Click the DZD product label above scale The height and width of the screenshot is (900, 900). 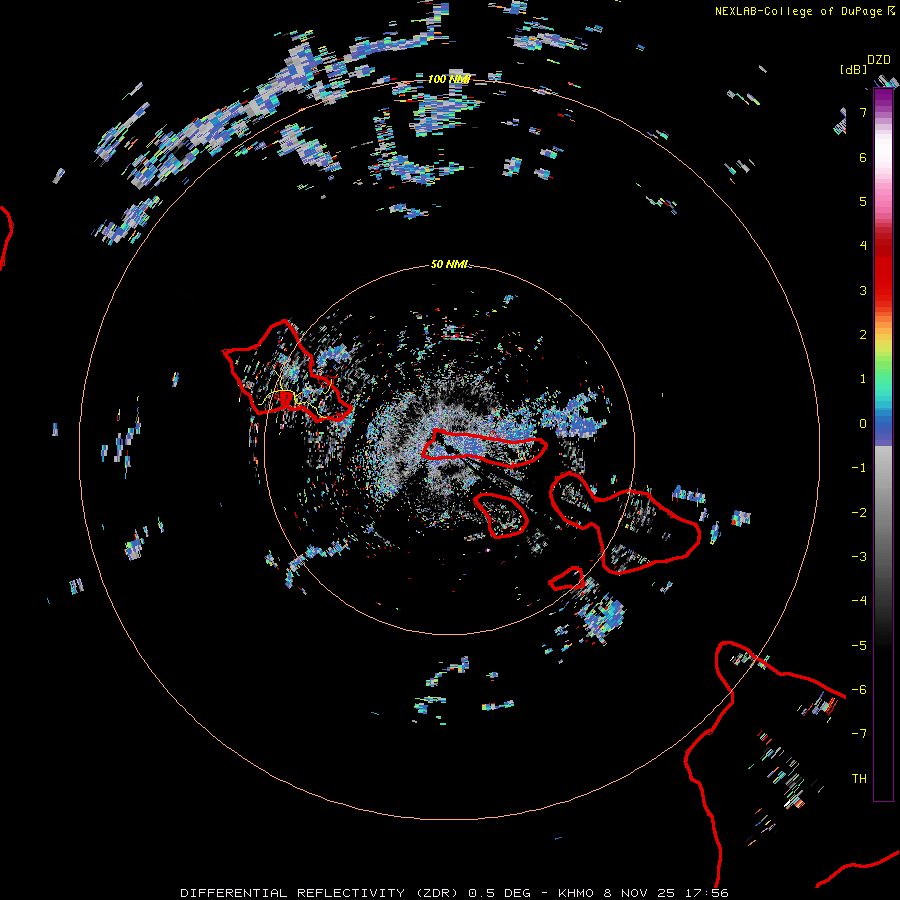(x=879, y=60)
